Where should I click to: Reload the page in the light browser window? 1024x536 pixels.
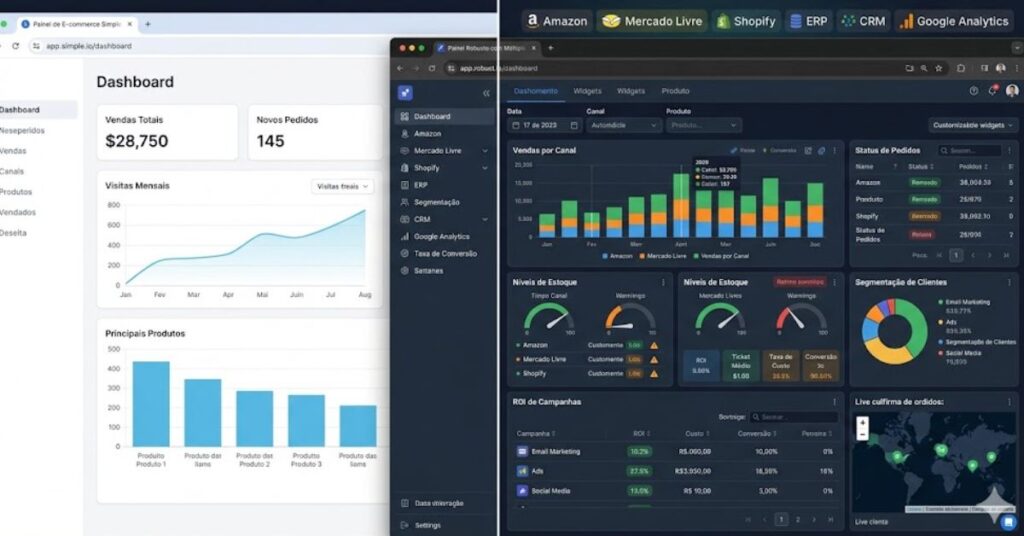click(16, 46)
